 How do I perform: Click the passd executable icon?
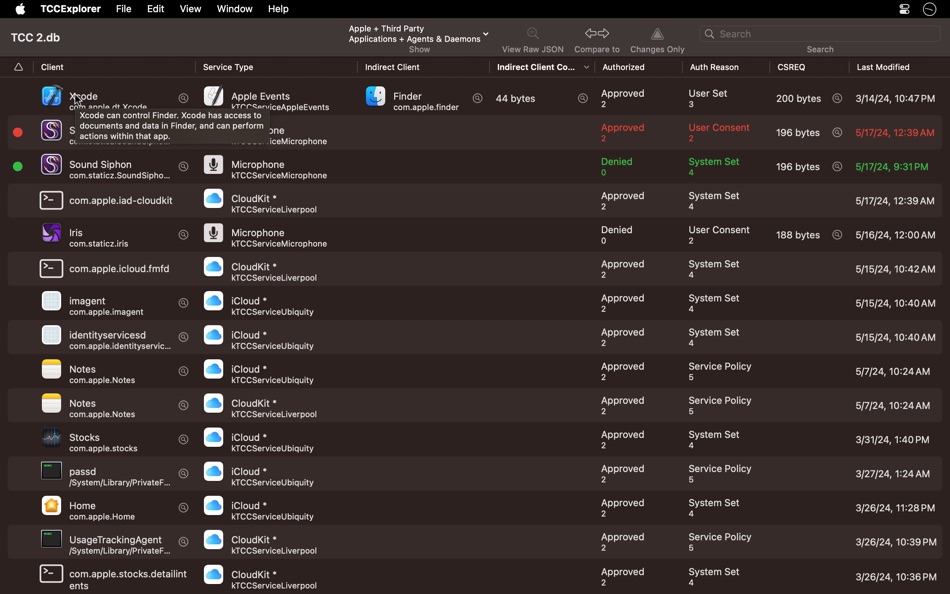click(x=51, y=471)
